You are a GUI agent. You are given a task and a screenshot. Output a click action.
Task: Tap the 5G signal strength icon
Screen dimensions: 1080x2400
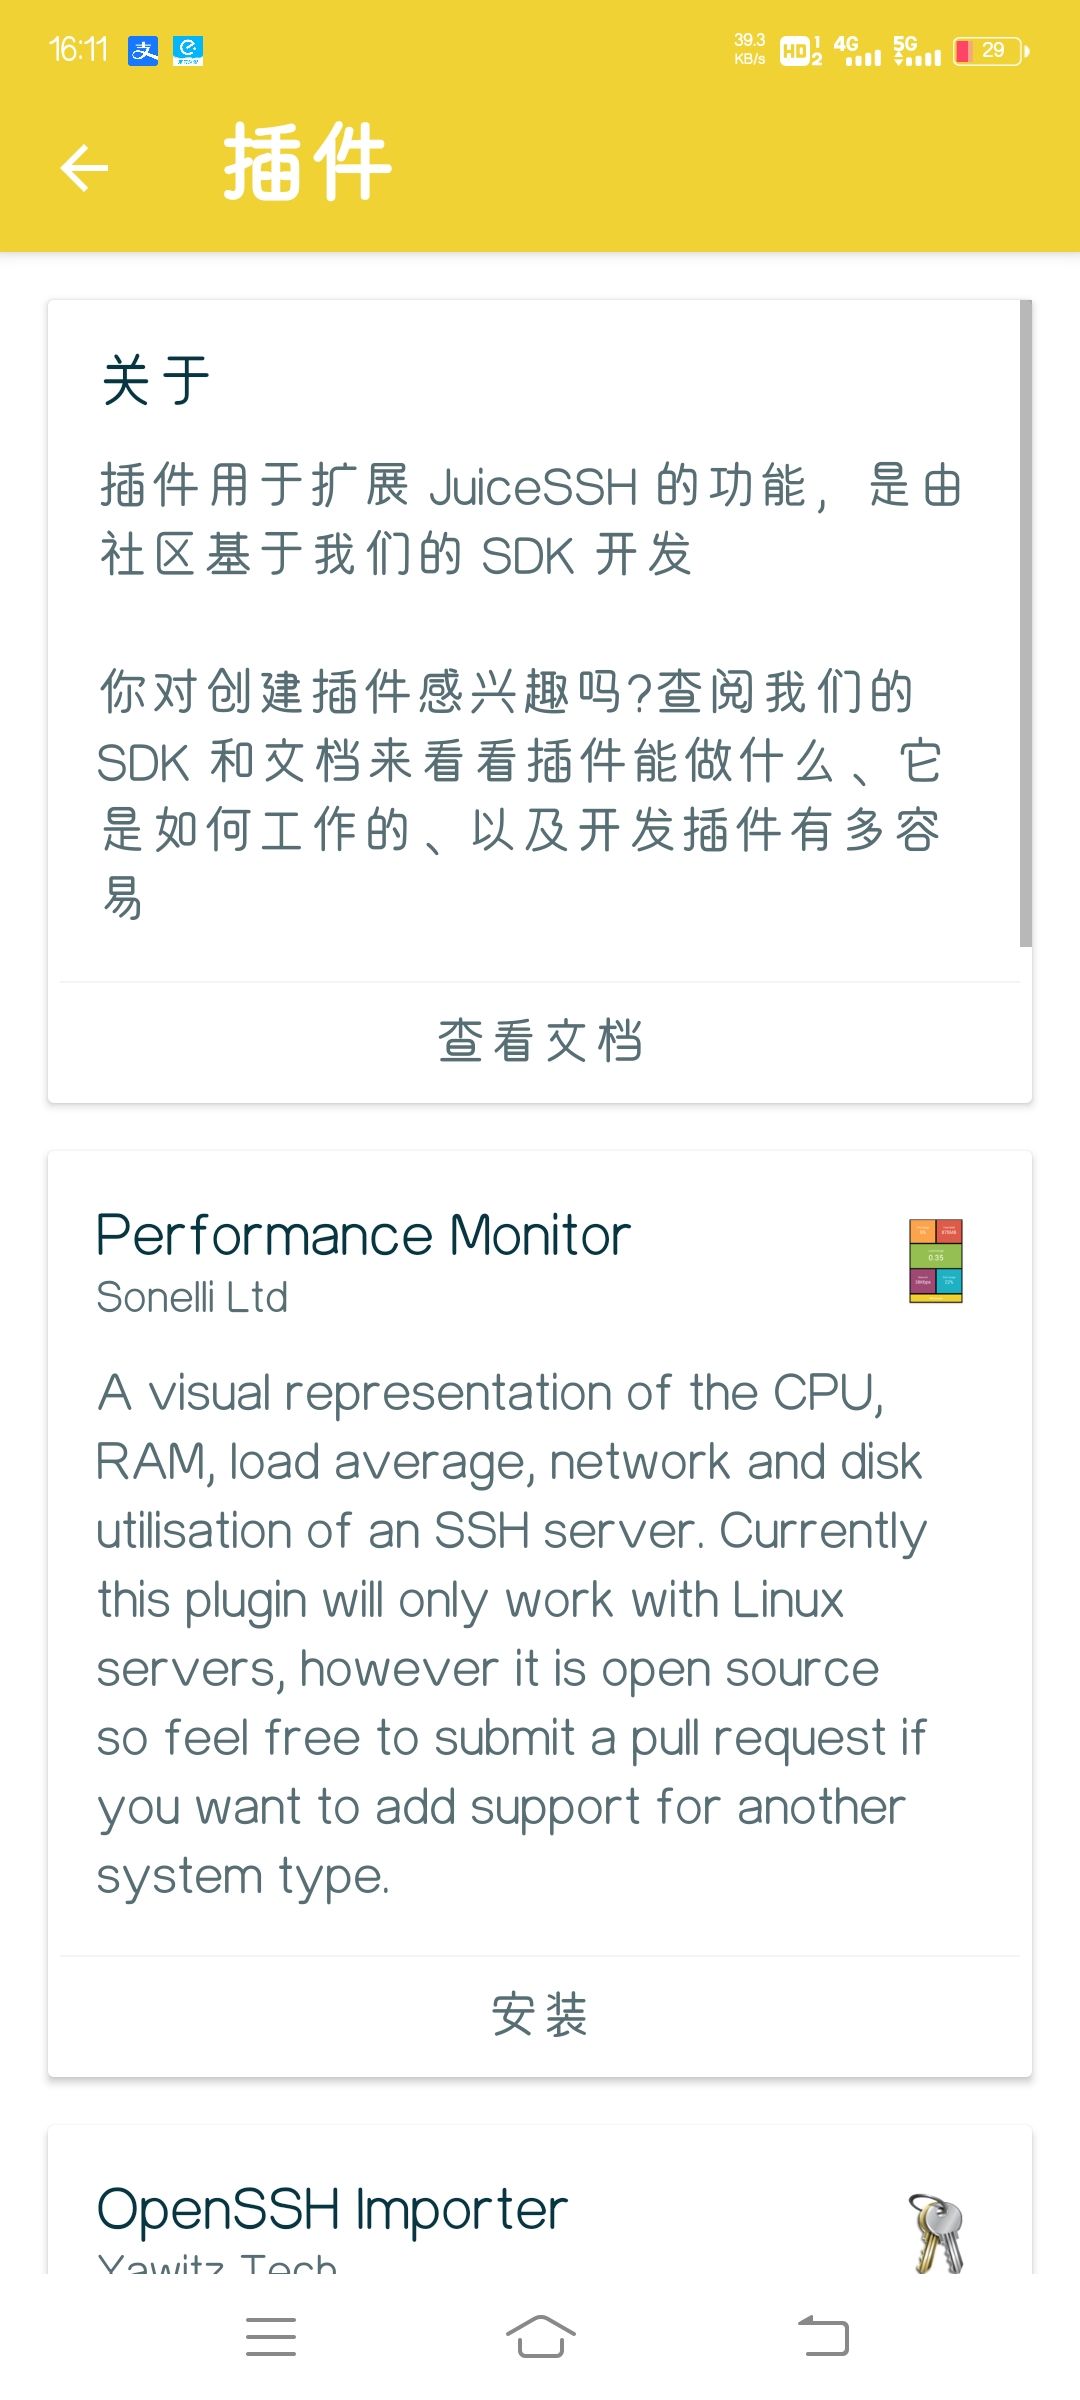[x=917, y=51]
